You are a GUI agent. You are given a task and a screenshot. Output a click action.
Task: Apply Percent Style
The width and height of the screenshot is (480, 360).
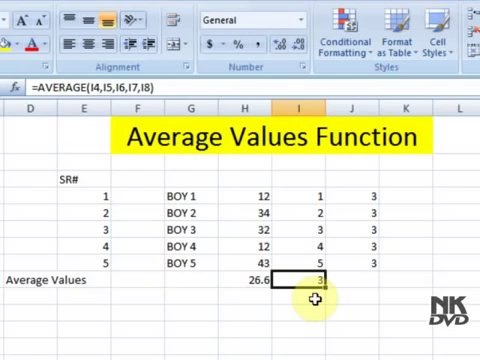[238, 44]
